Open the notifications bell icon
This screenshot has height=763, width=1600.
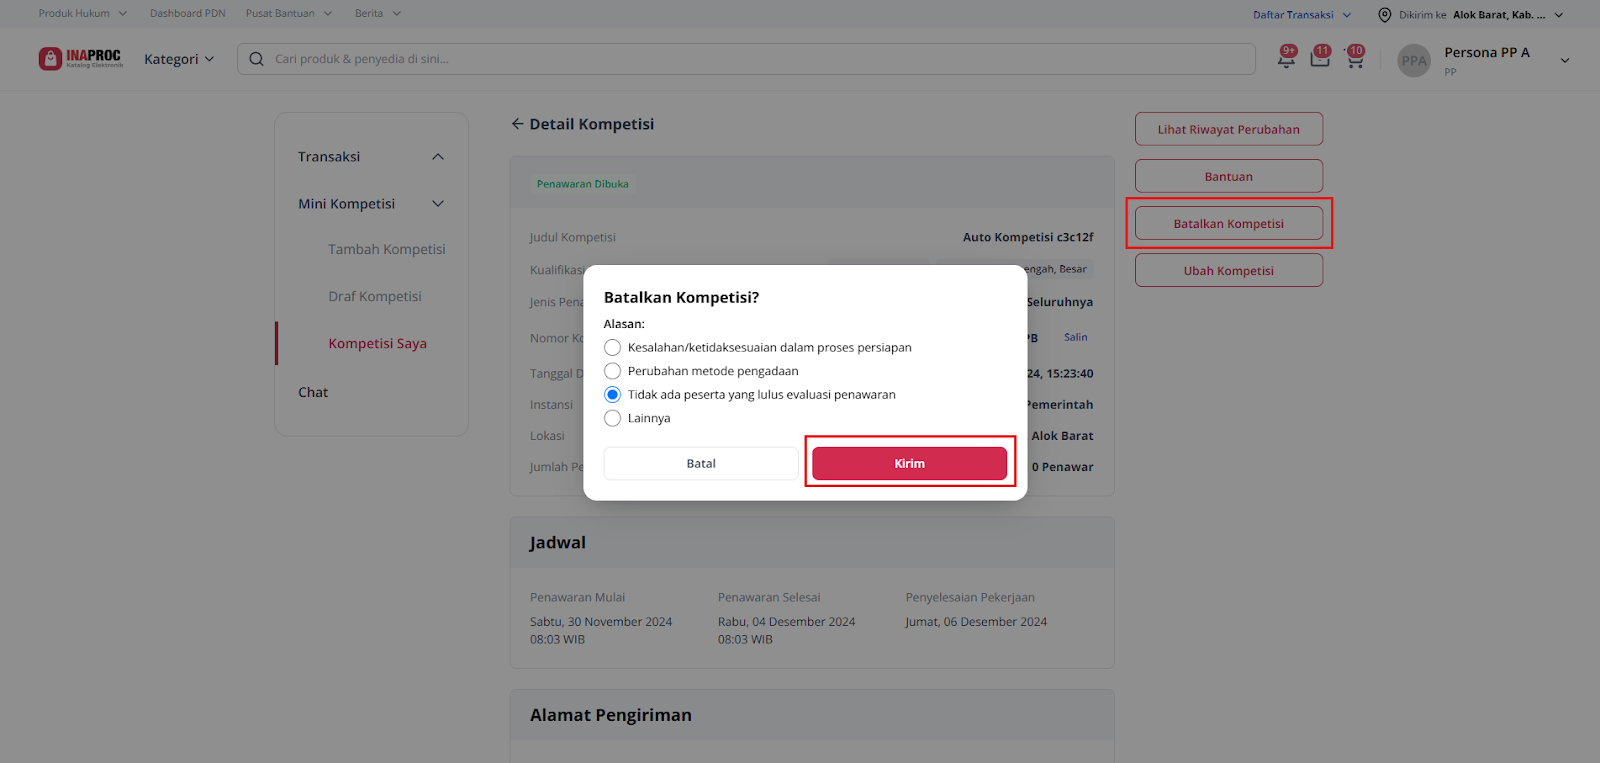pos(1286,58)
